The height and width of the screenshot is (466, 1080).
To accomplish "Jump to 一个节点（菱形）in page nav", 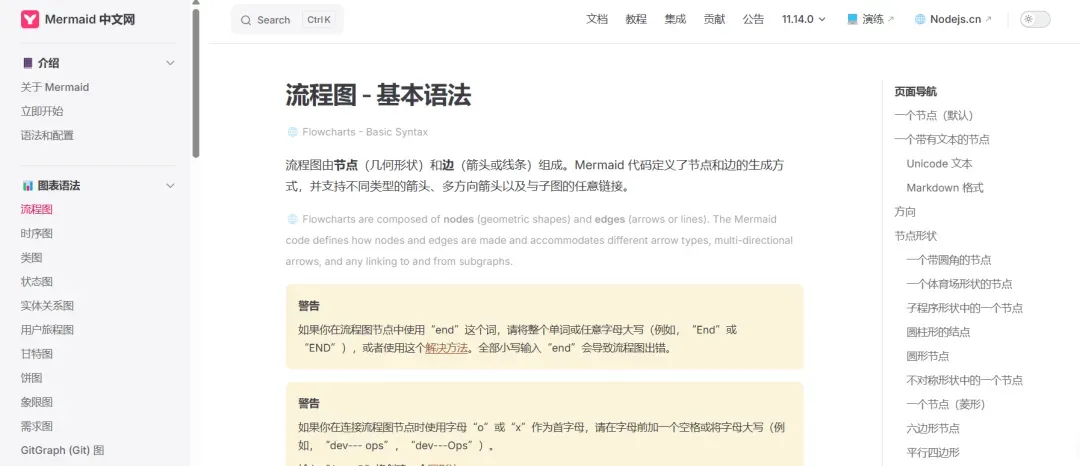I will point(946,405).
